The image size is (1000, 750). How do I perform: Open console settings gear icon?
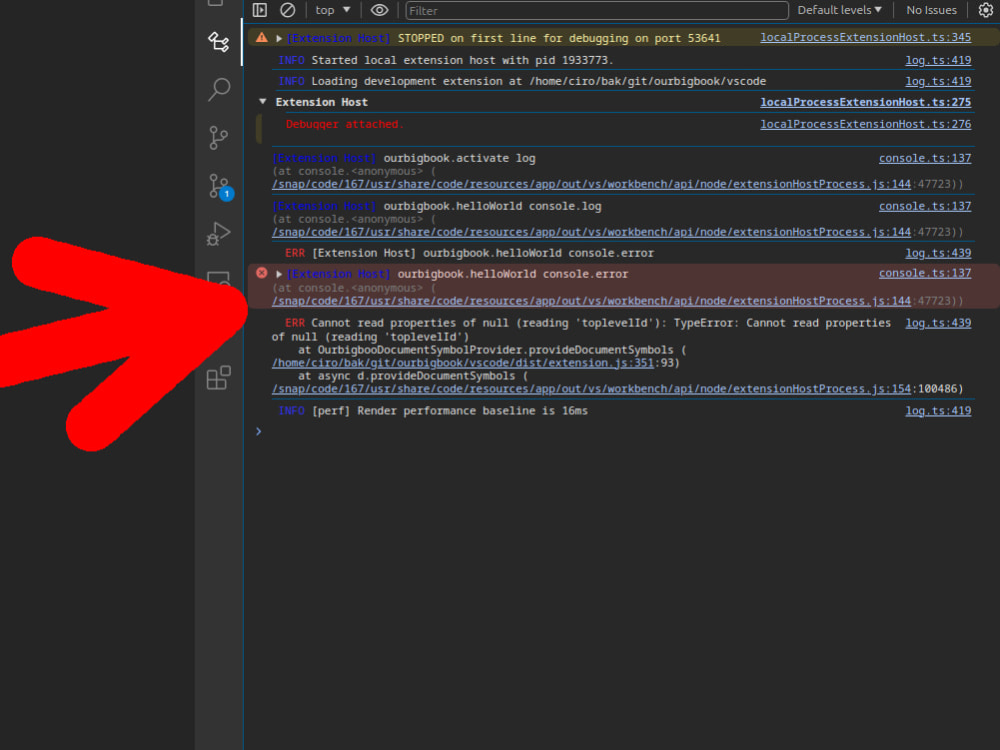coord(985,10)
